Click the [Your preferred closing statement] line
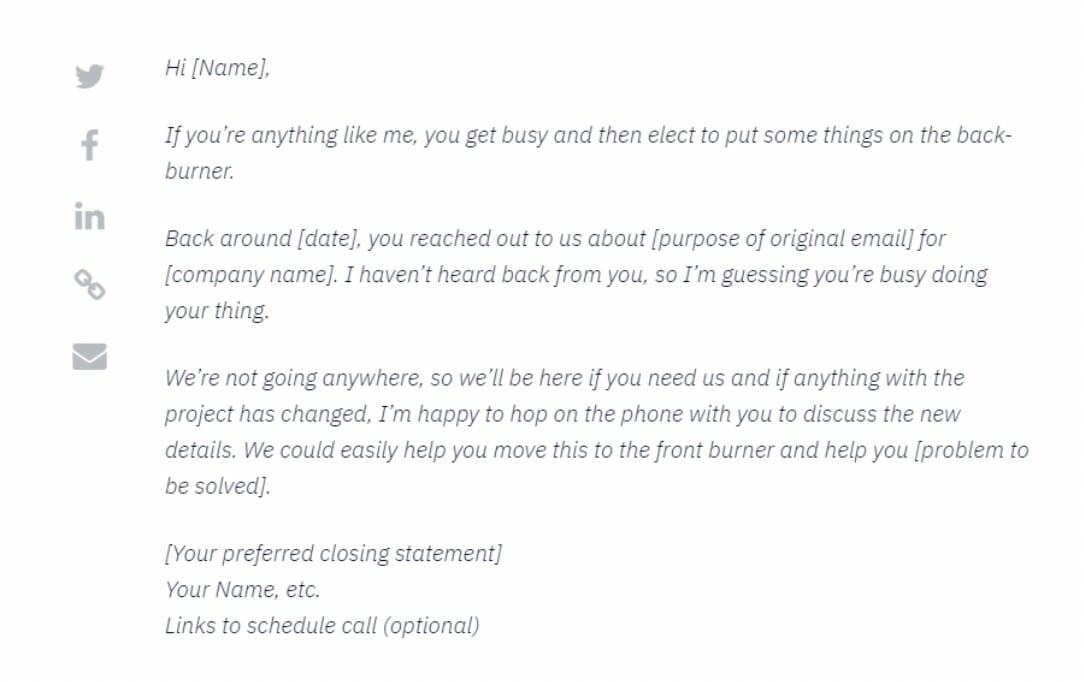Viewport: 1084px width, 682px height. click(x=333, y=553)
